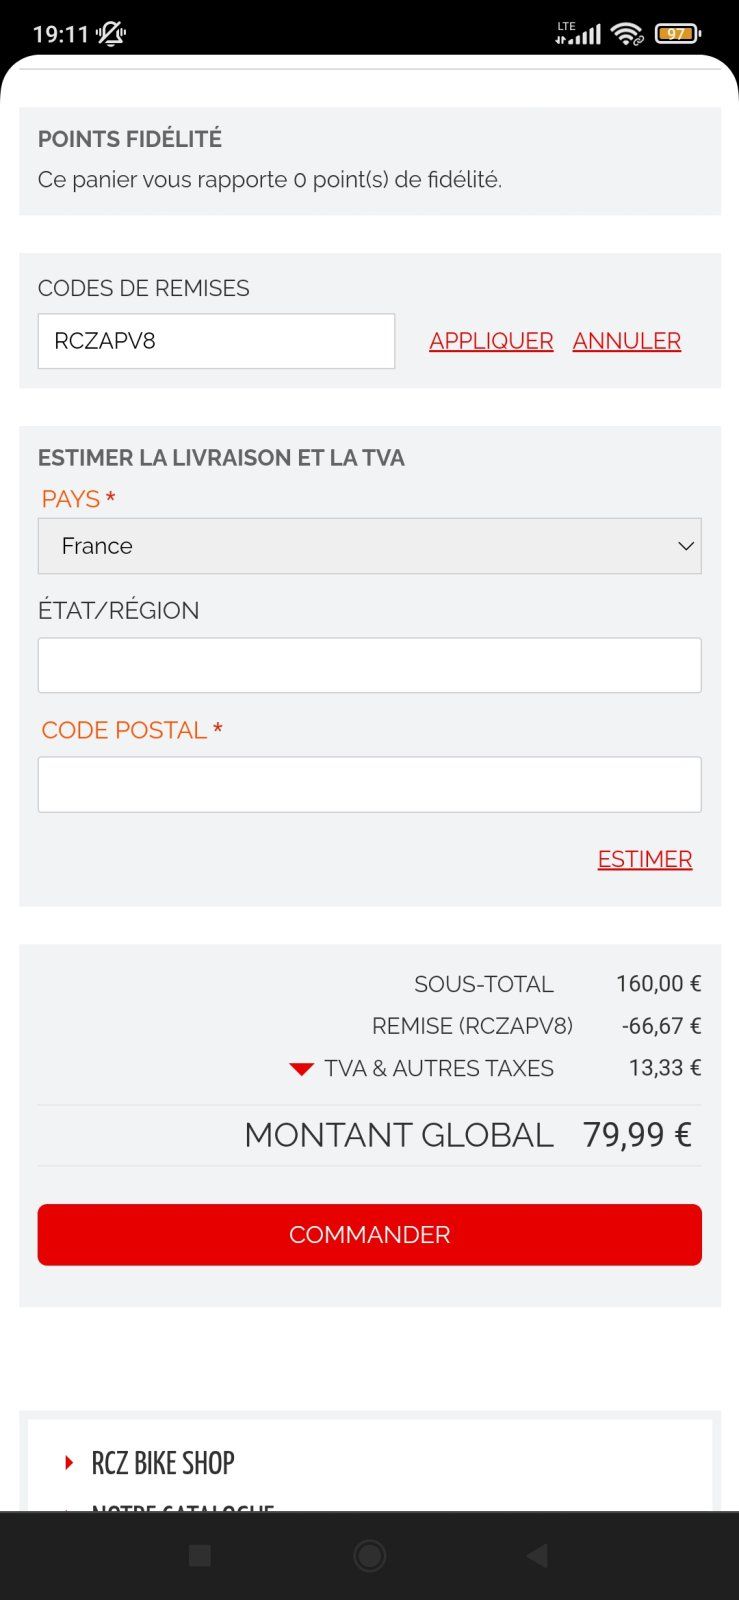Viewport: 739px width, 1600px height.
Task: Expand TVA & autres taxes red triangle
Action: [301, 1069]
